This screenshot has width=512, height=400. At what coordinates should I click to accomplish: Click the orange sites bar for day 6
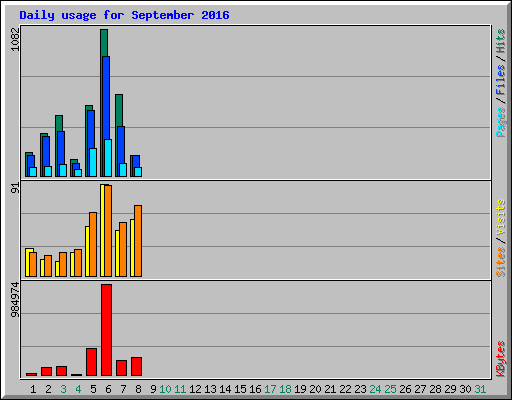click(x=108, y=231)
